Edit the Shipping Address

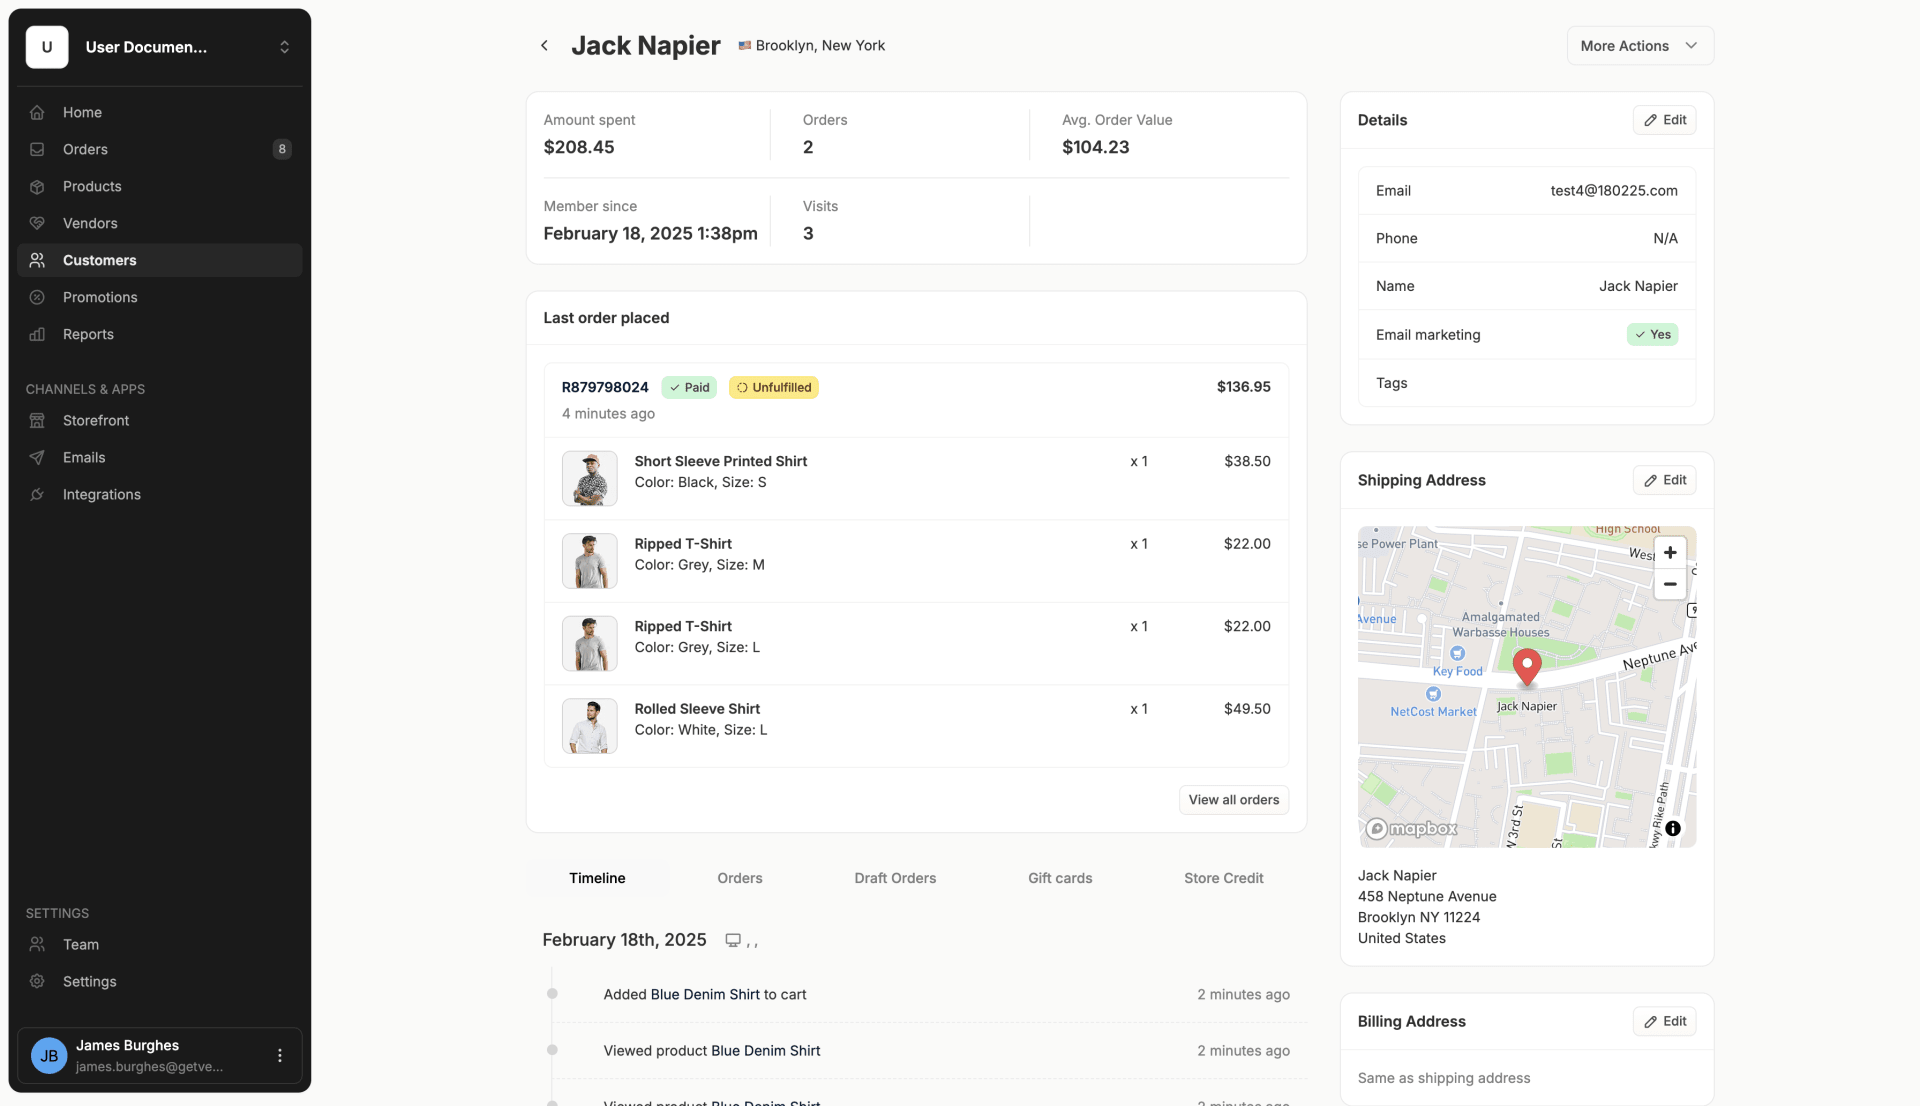(1663, 479)
